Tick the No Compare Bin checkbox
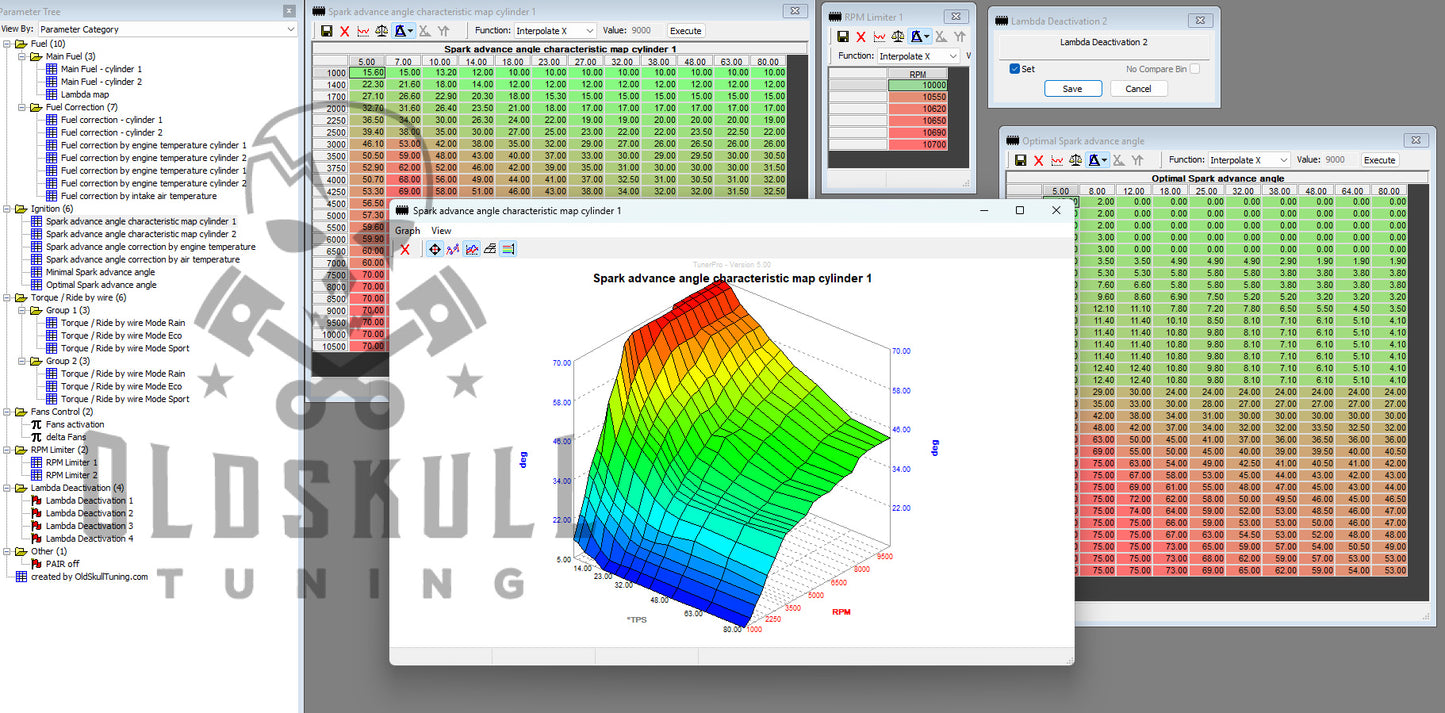Viewport: 1445px width, 713px height. (x=1194, y=69)
